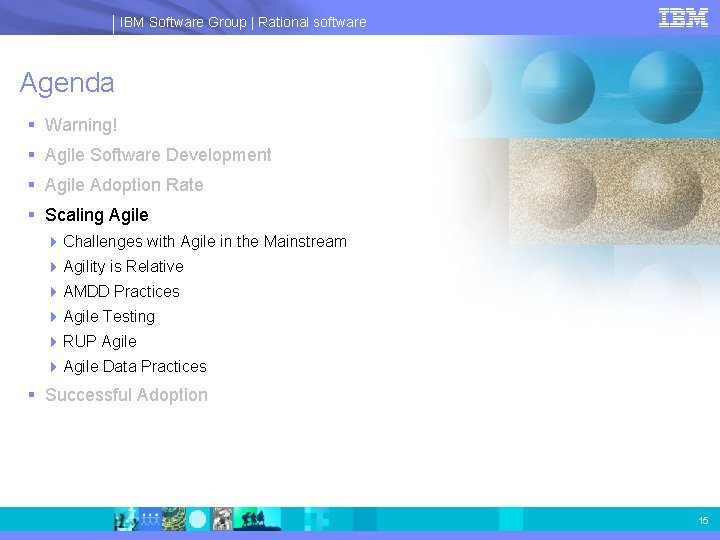
Task: Click the IBM logo in the header
Action: (683, 18)
